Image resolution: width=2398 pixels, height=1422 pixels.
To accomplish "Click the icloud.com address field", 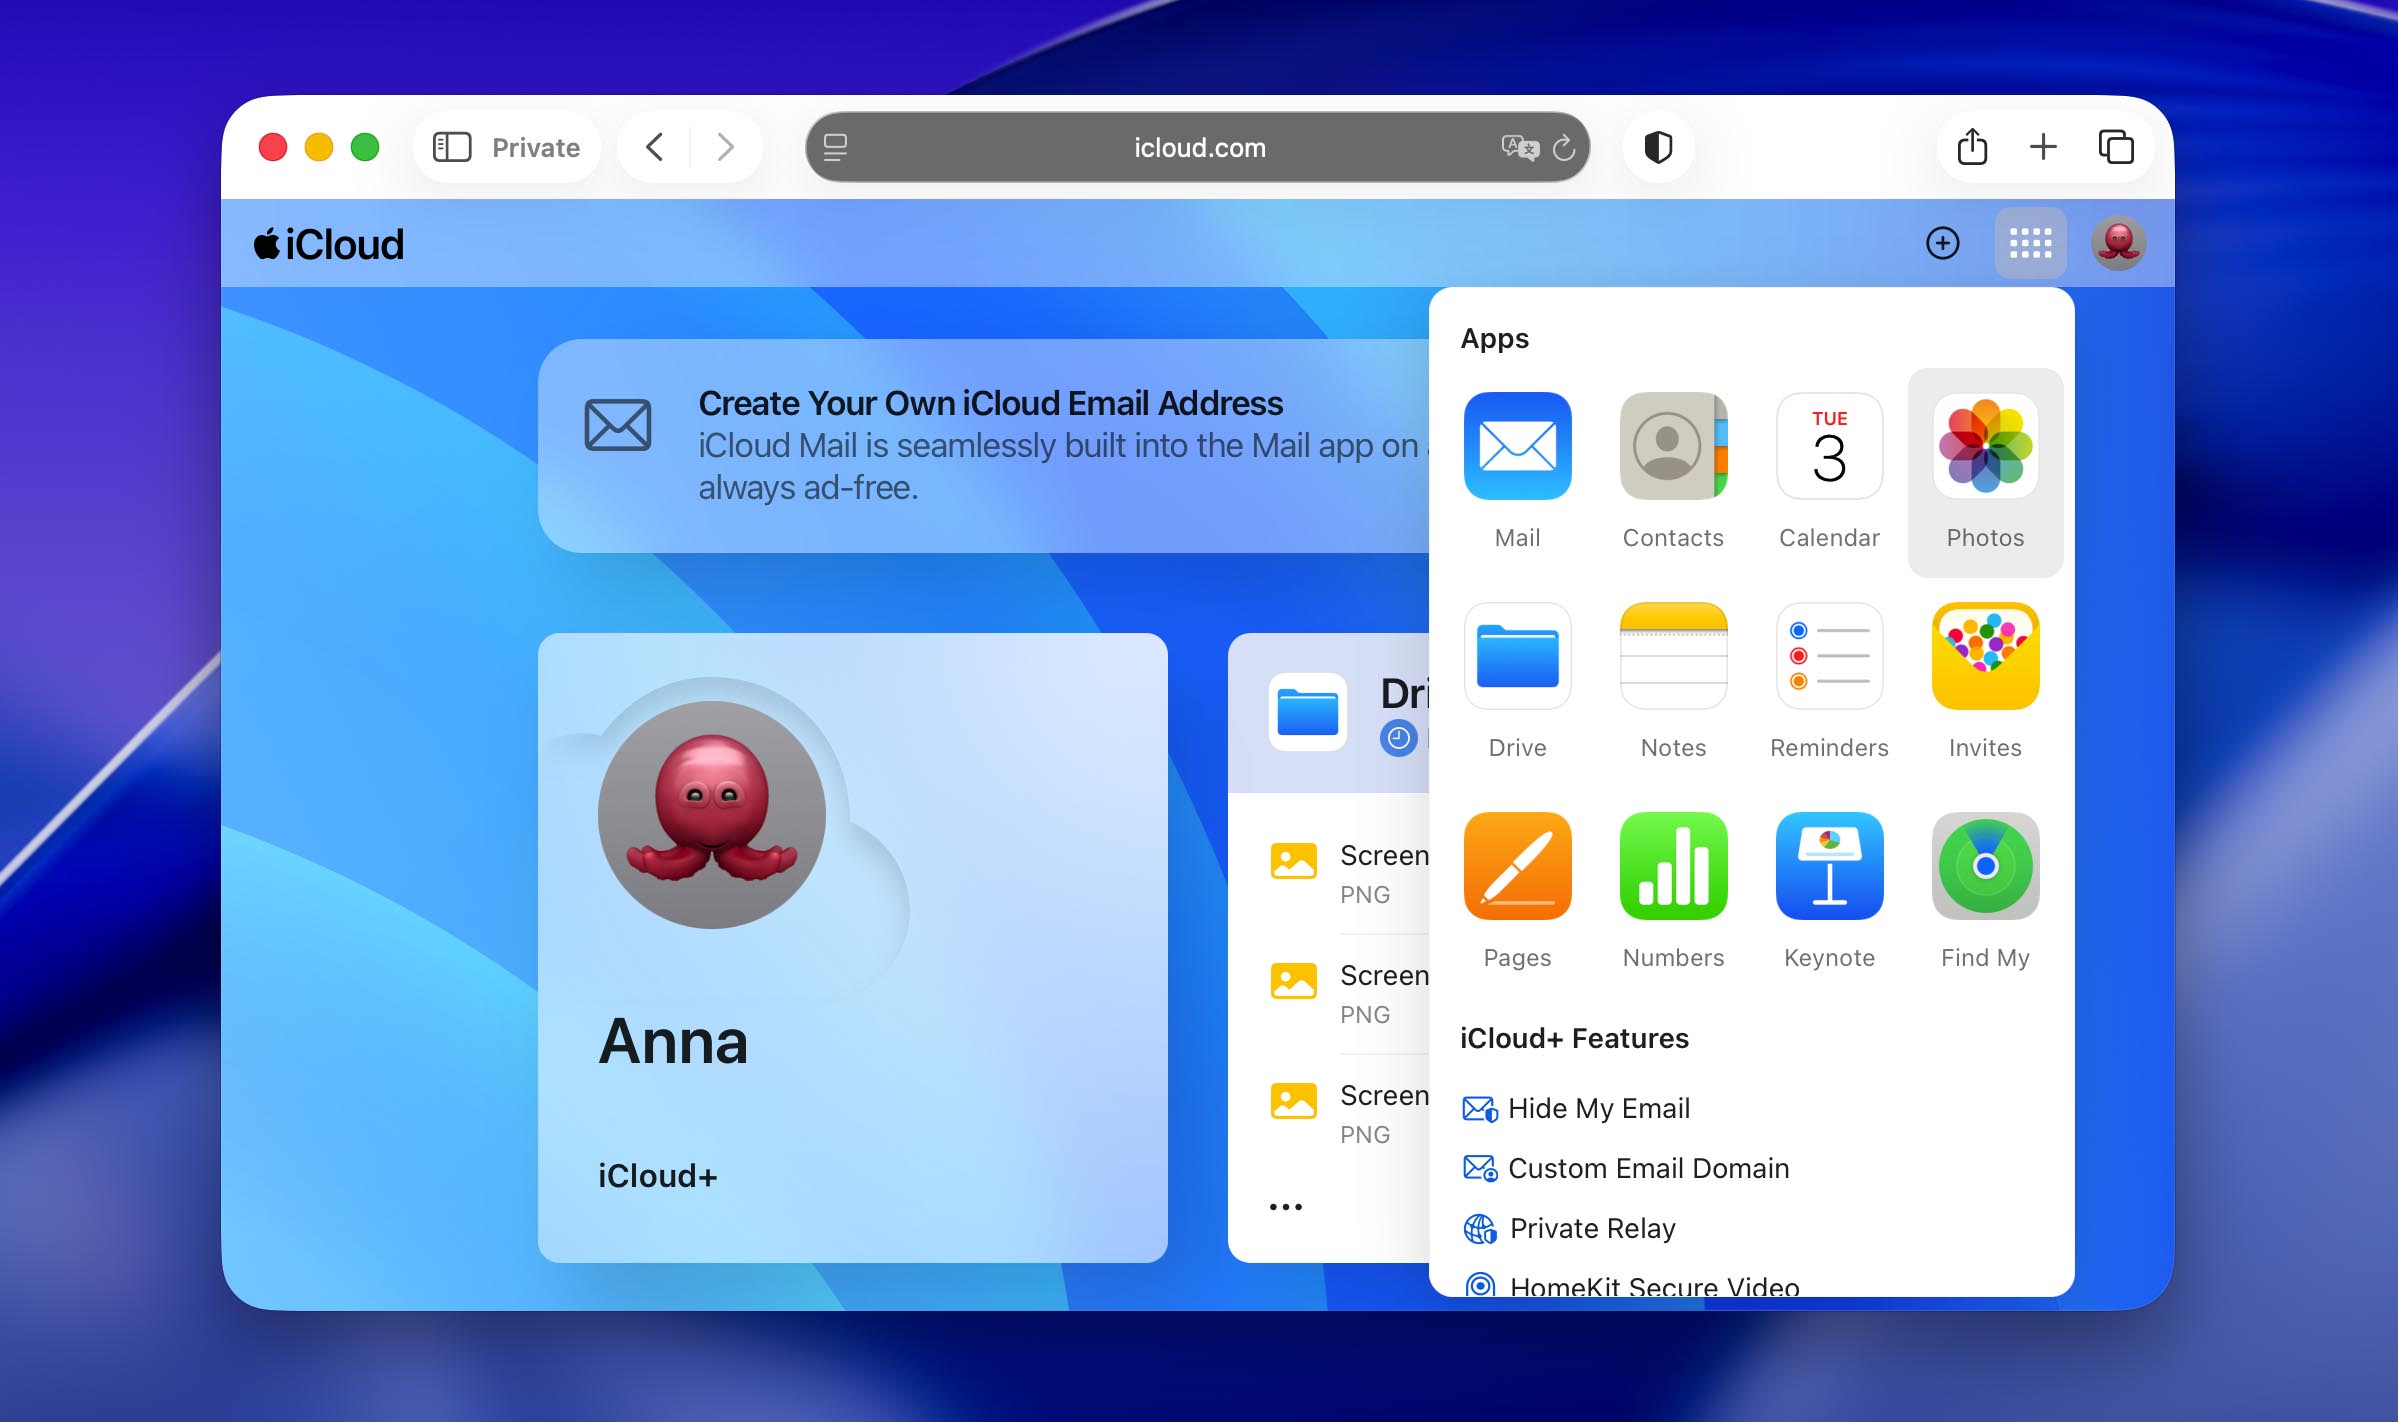I will coord(1197,147).
